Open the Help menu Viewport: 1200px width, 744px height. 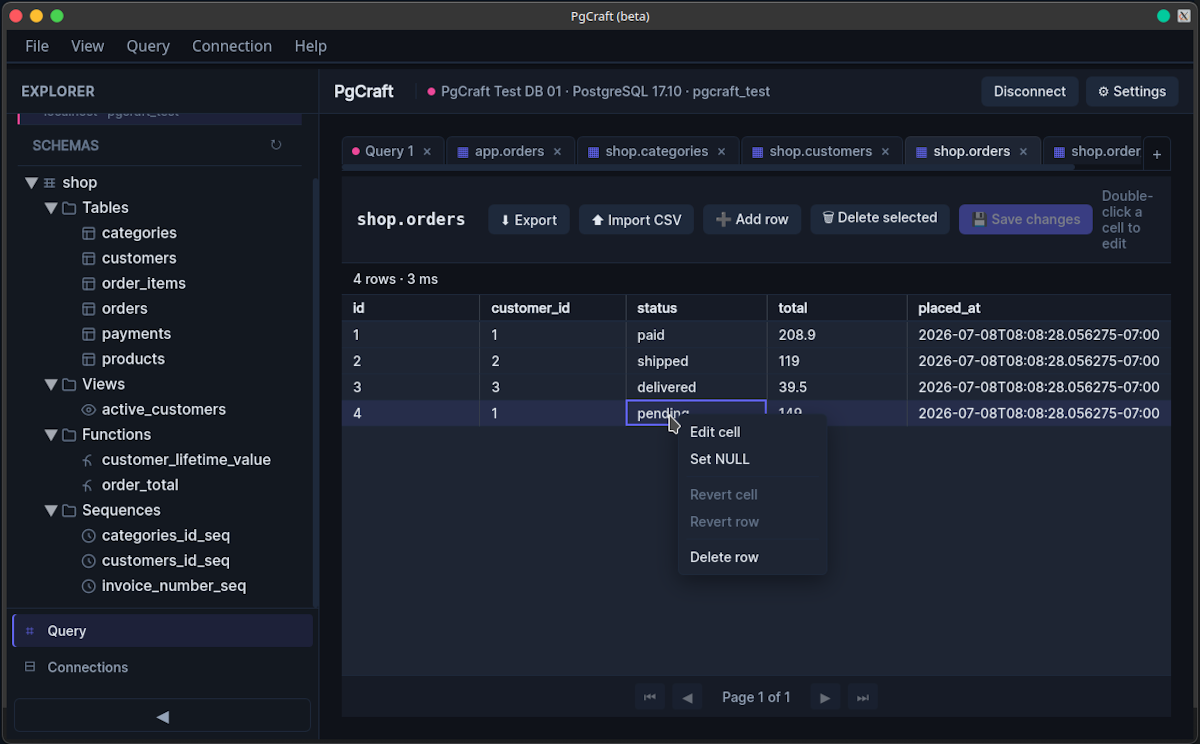click(311, 46)
